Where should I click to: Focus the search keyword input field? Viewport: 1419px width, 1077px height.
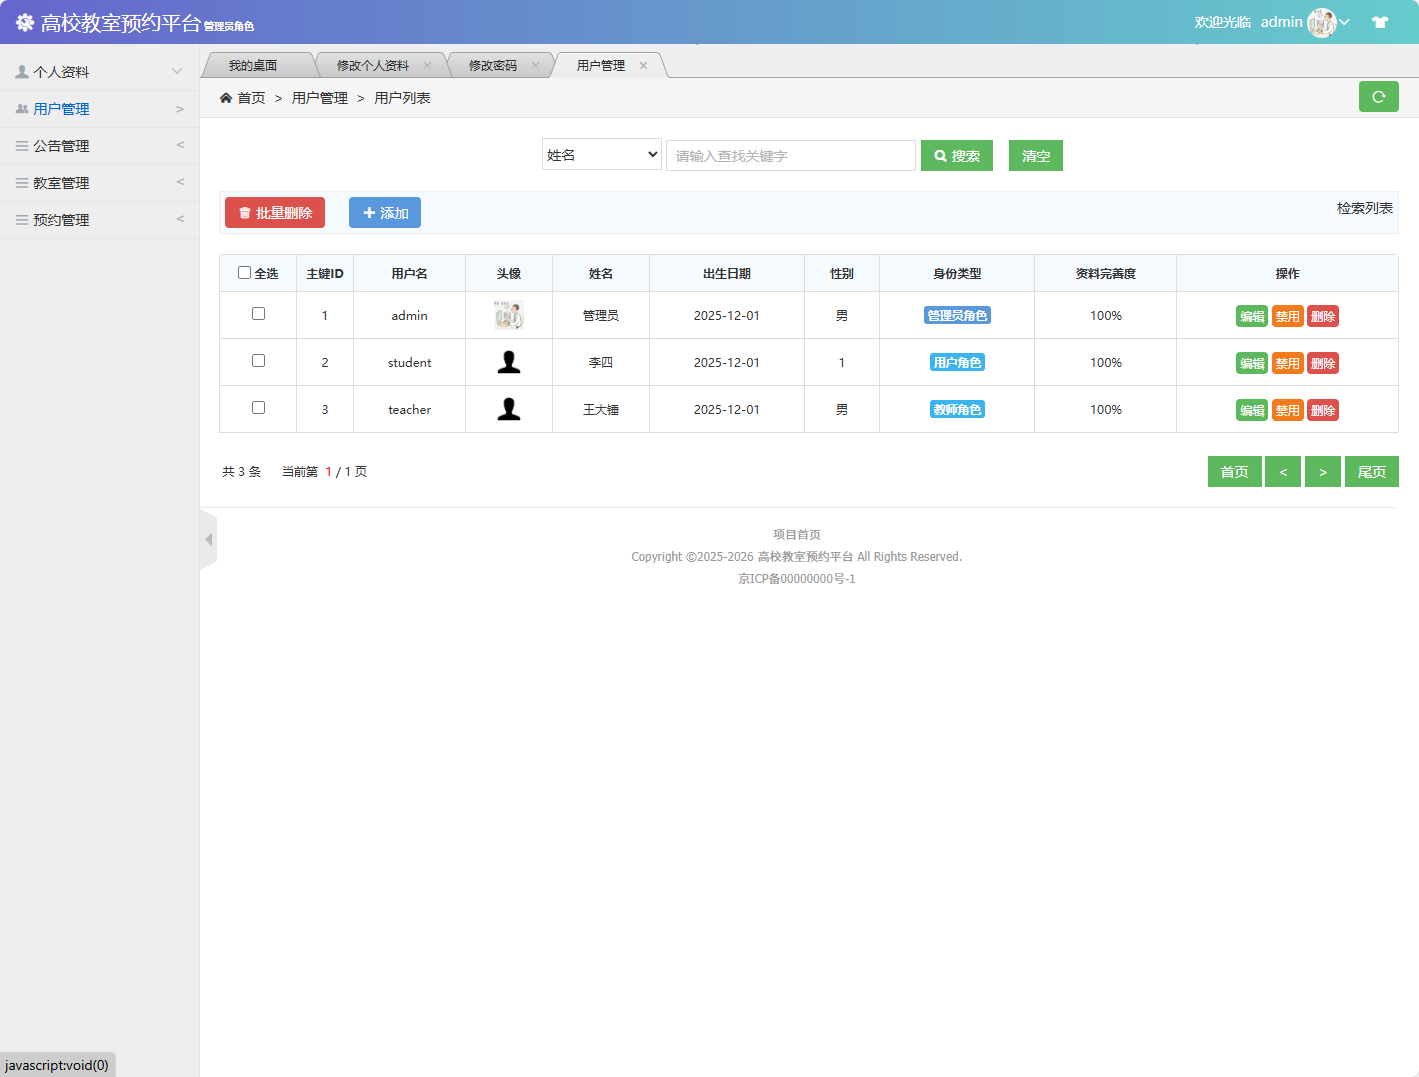tap(790, 156)
